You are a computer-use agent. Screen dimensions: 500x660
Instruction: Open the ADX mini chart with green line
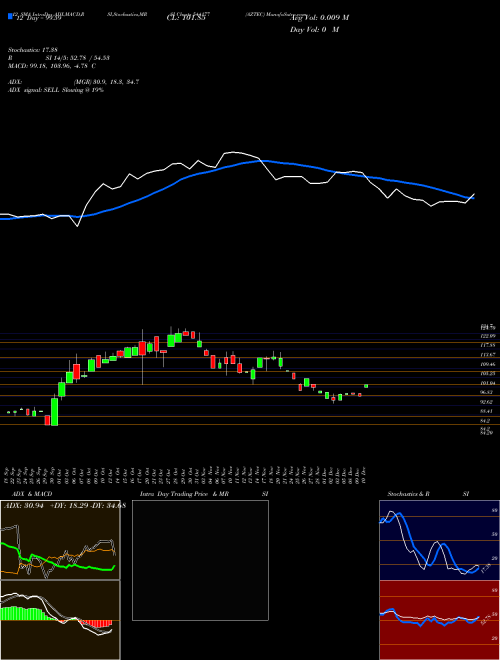60,540
